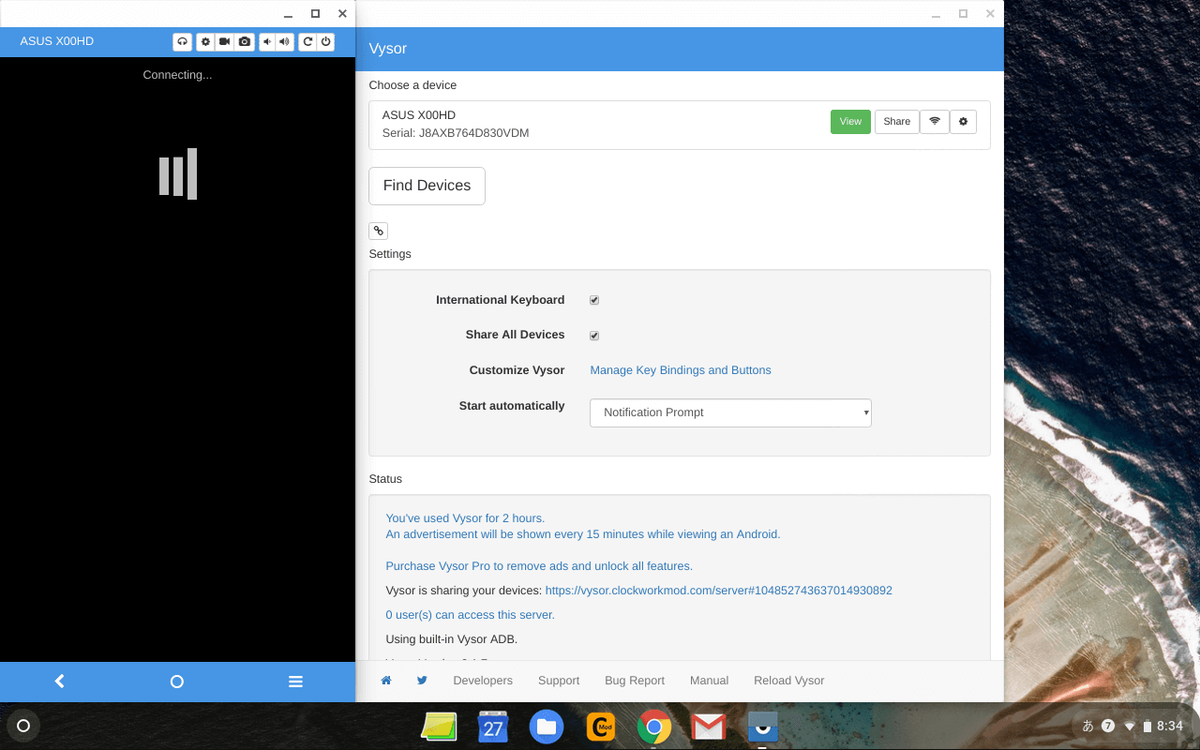Click the link icon above Settings
Image resolution: width=1200 pixels, height=750 pixels.
[378, 231]
